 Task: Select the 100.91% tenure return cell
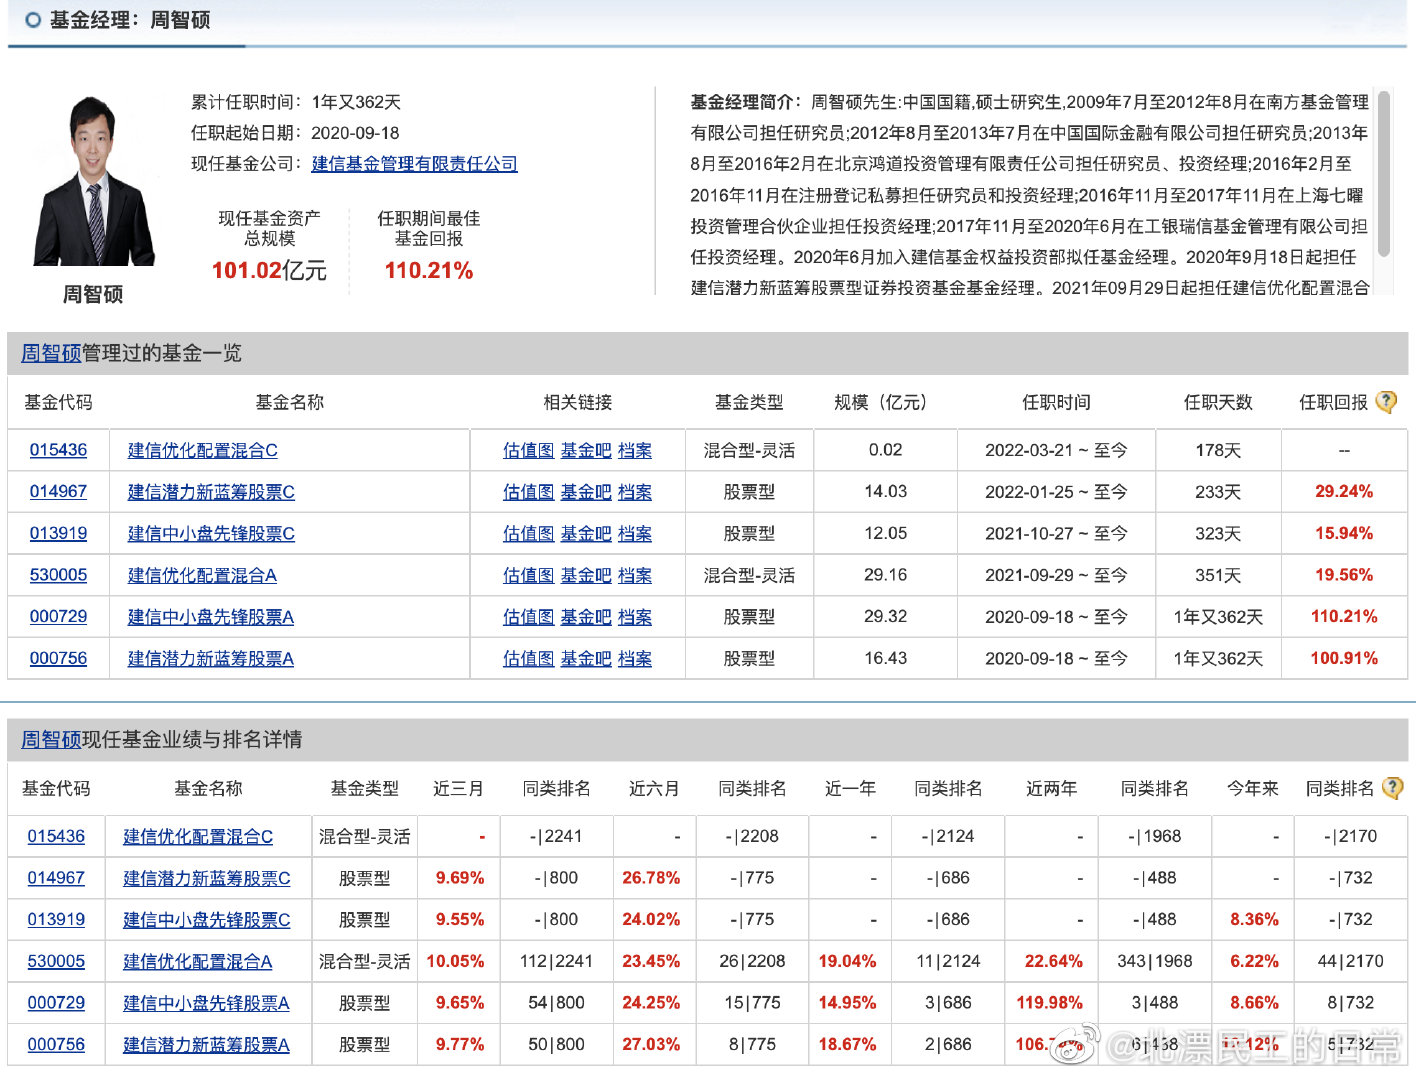click(x=1344, y=658)
